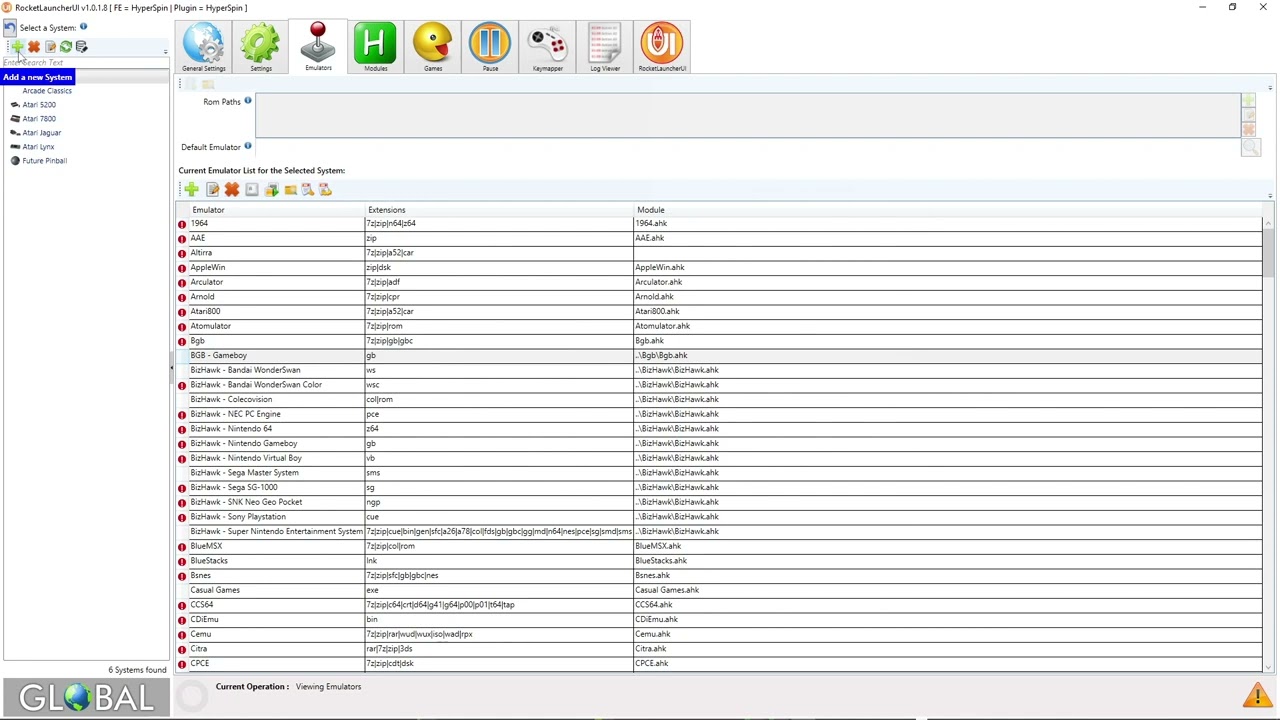Click Edit Rom Path icon beside path box
Image resolution: width=1280 pixels, height=720 pixels.
1249,116
